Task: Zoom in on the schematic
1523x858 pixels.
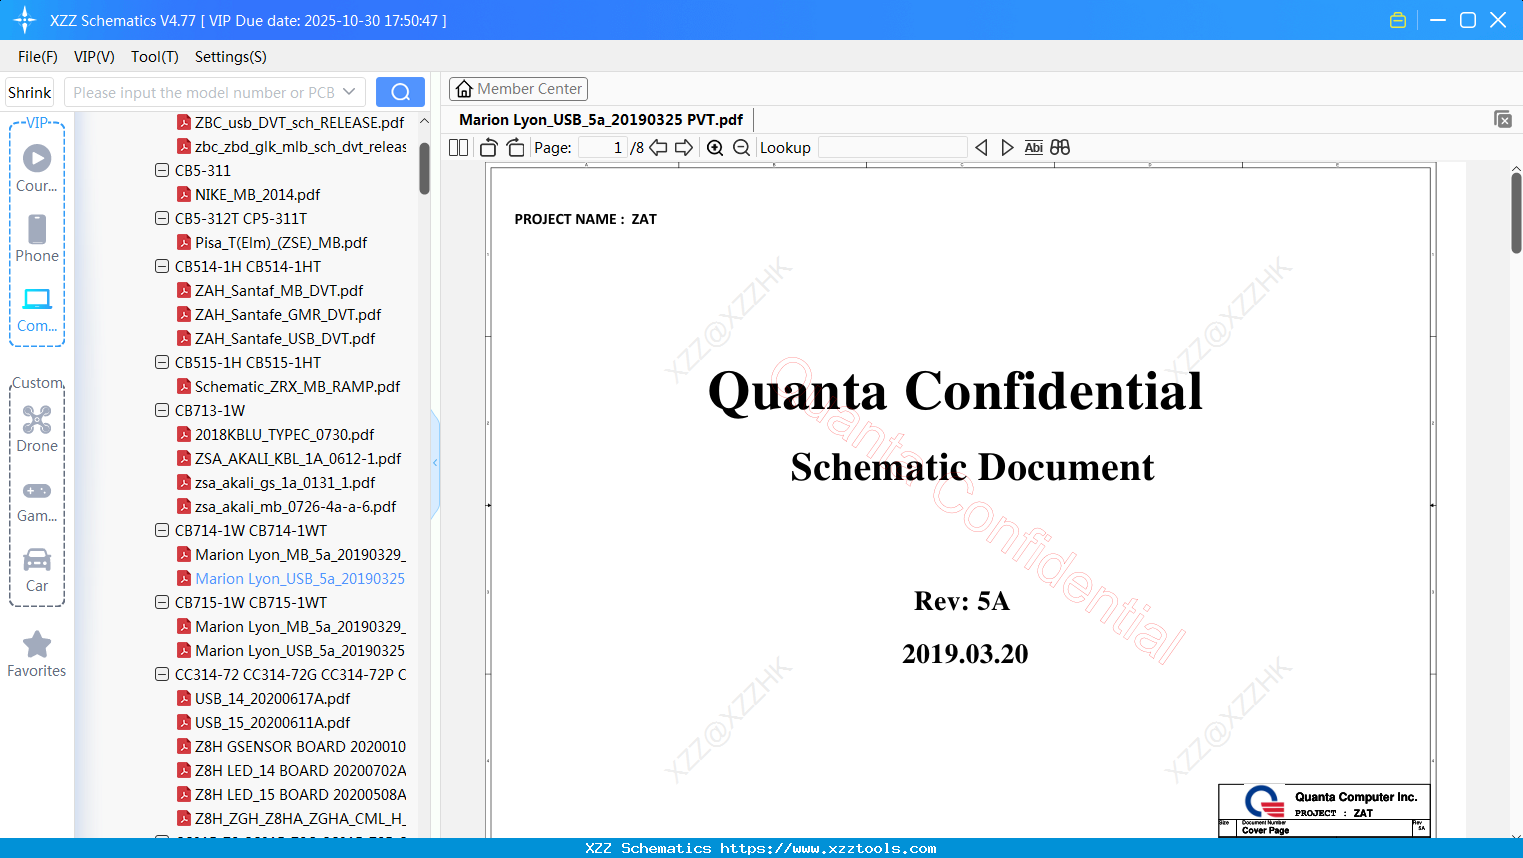Action: (x=715, y=148)
